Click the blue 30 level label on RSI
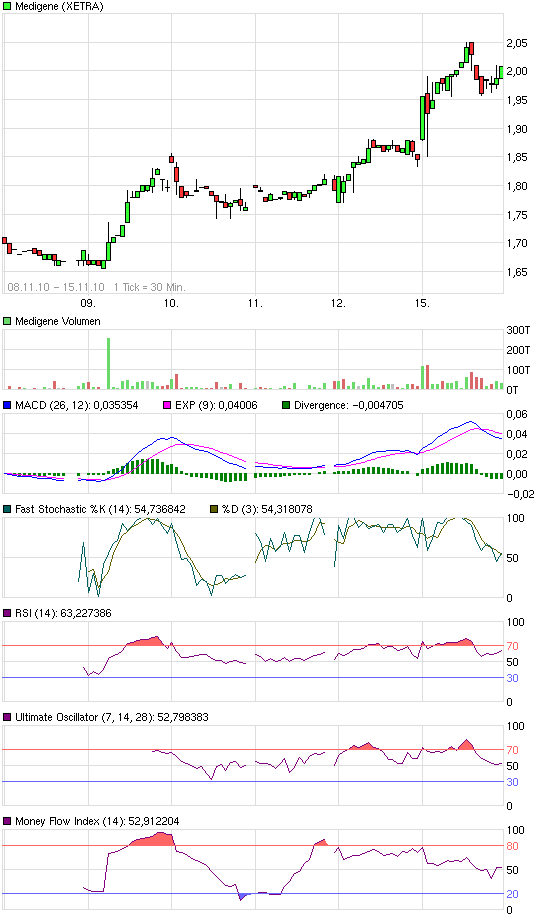This screenshot has width=545, height=918. (512, 678)
